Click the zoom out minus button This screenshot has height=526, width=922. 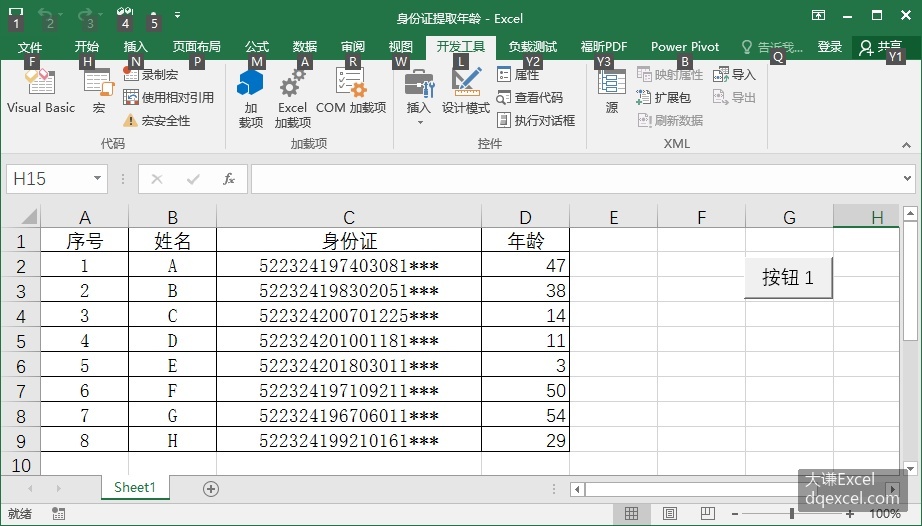(735, 514)
